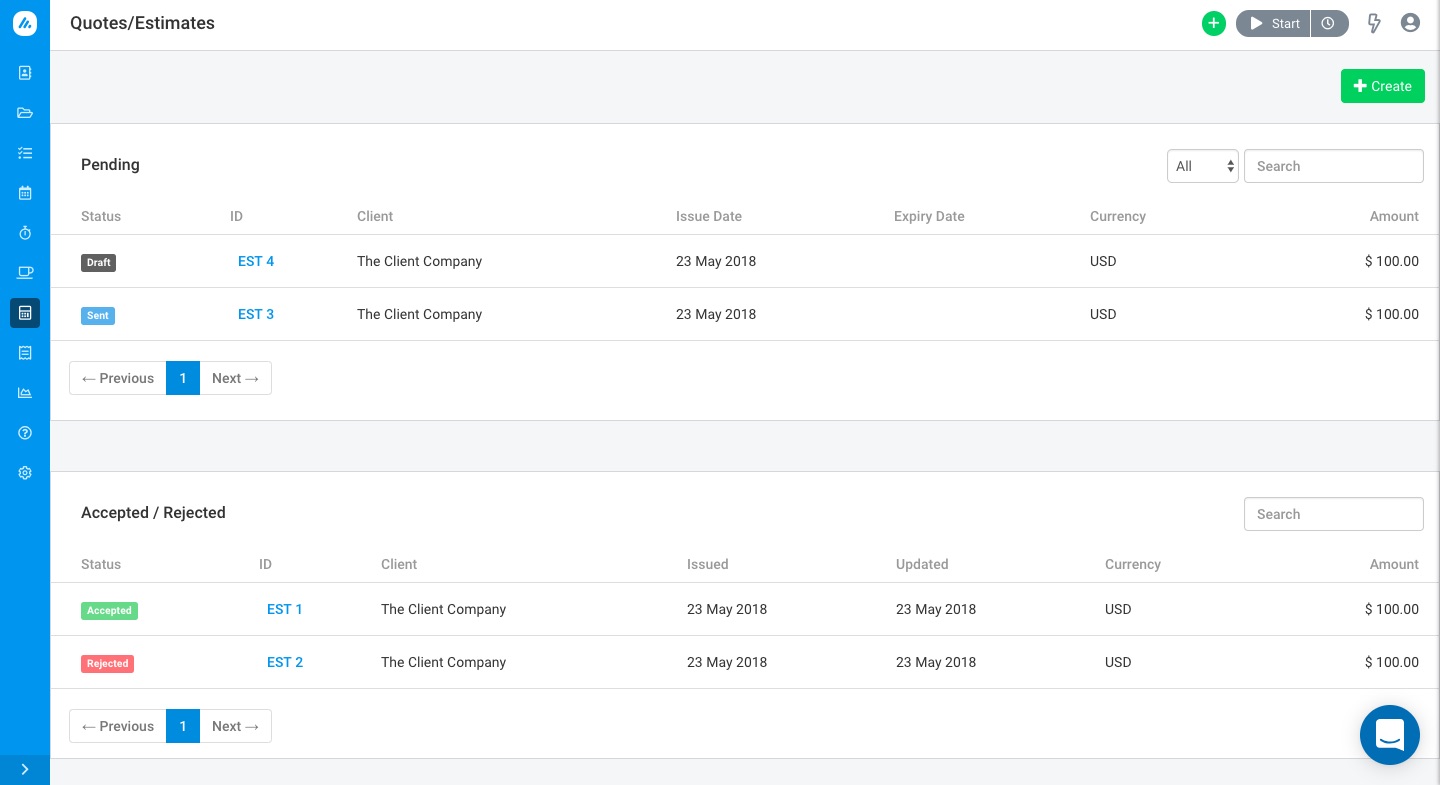The width and height of the screenshot is (1440, 785).
Task: Click the Rejected status badge
Action: pos(107,664)
